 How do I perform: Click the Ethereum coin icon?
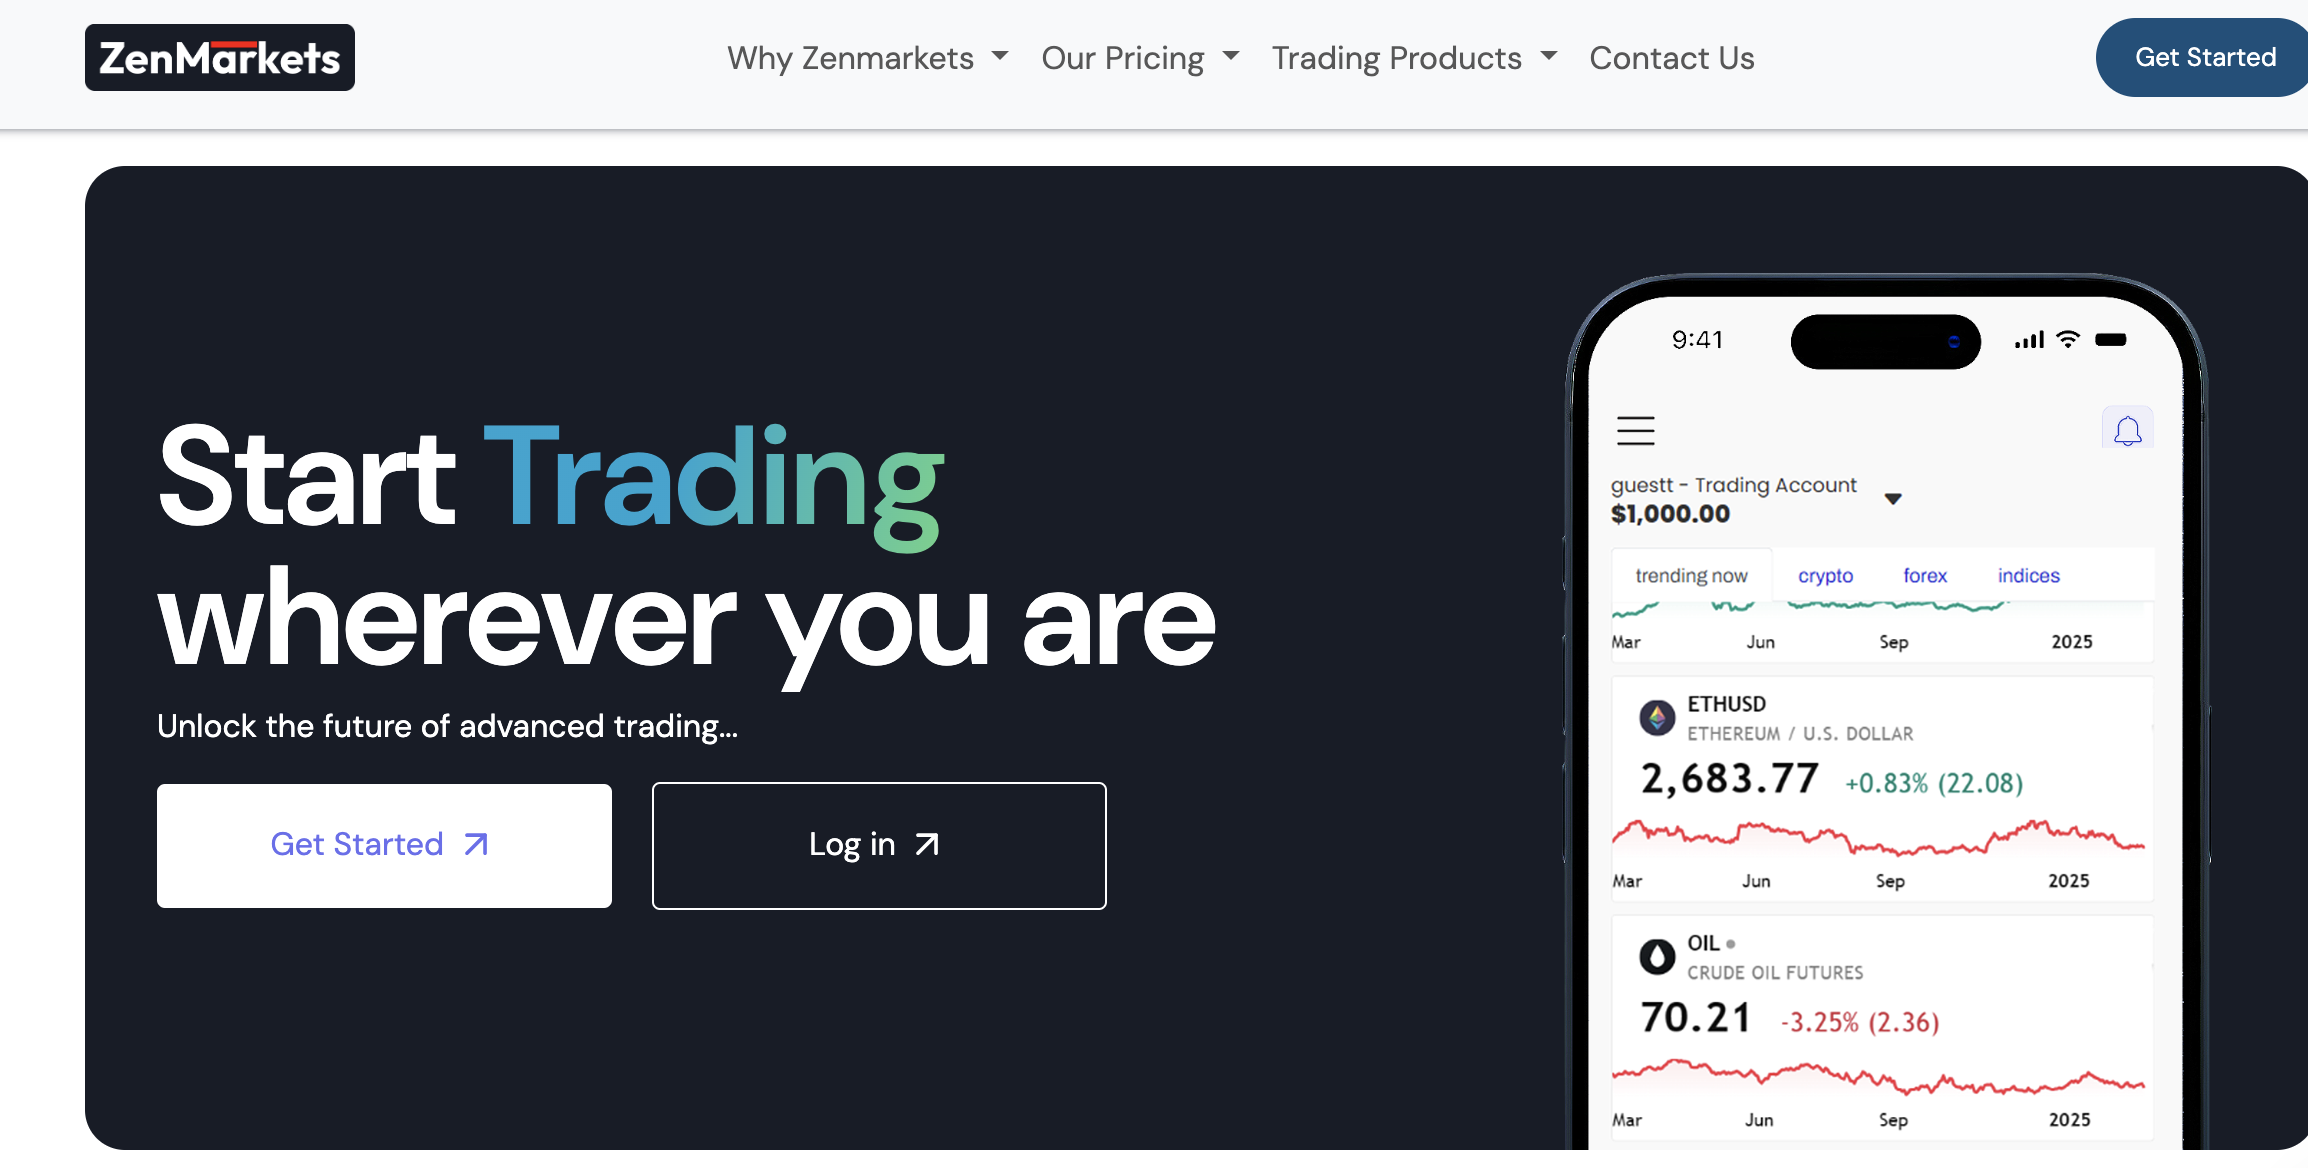click(1657, 717)
